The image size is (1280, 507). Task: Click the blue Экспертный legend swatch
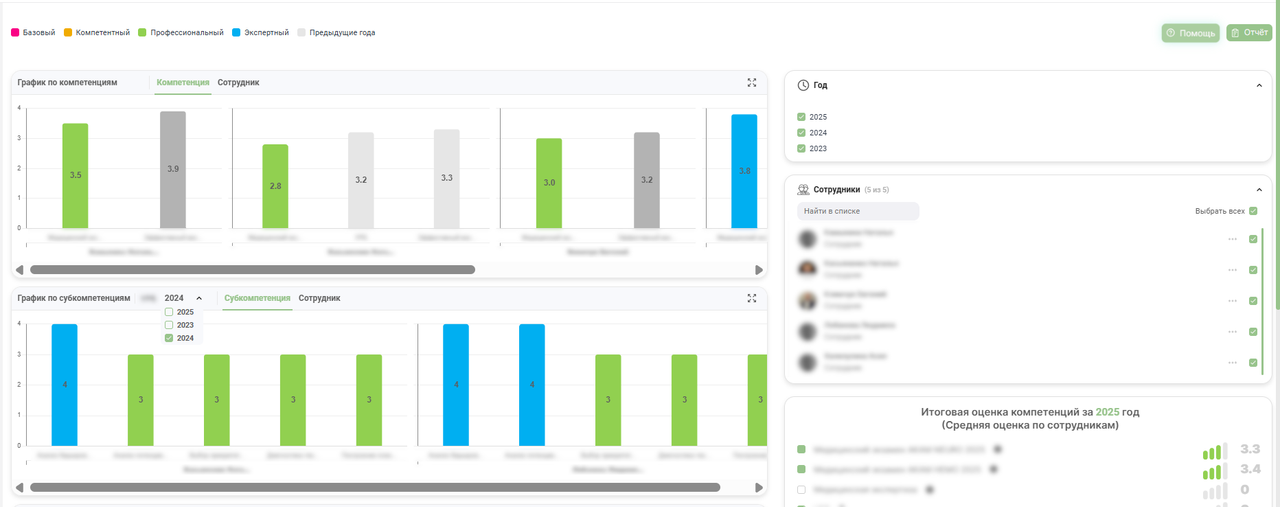236,32
